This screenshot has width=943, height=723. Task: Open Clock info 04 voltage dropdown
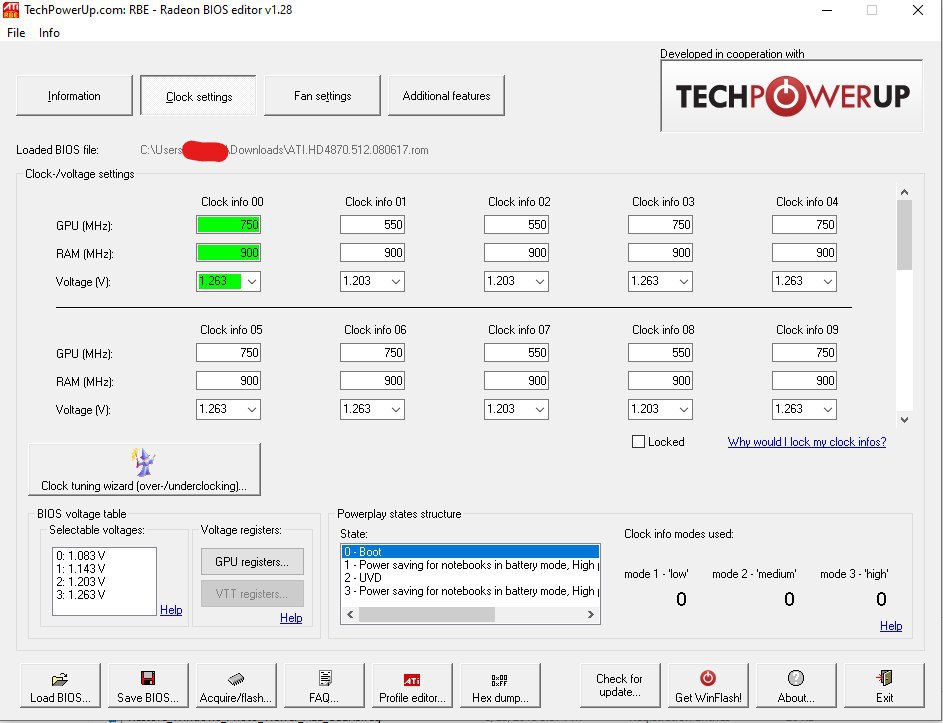(828, 282)
